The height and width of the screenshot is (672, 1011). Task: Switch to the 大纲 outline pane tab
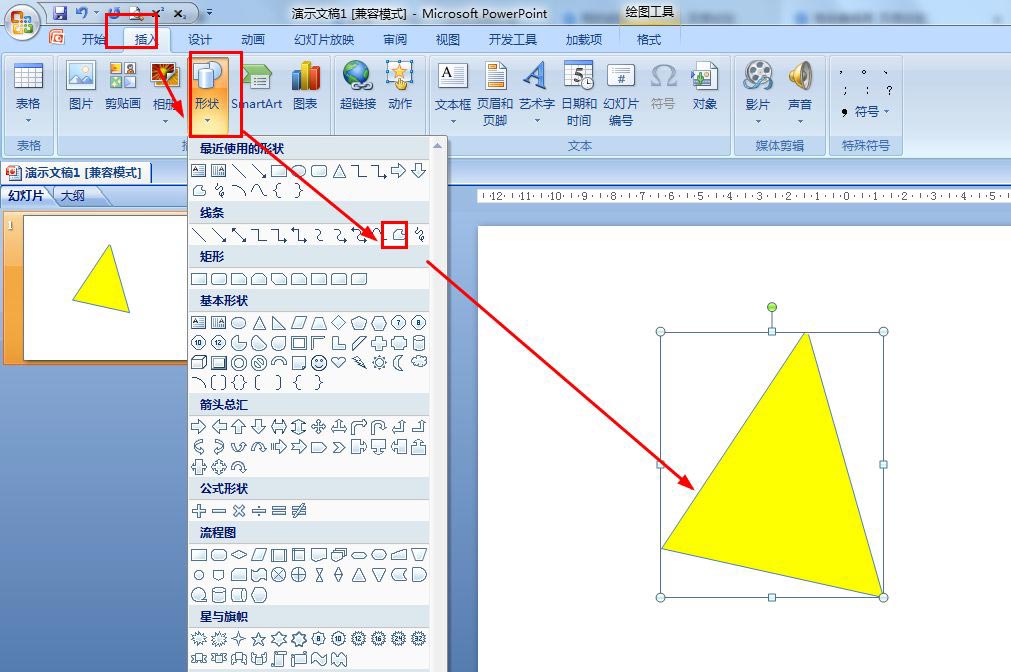click(73, 196)
